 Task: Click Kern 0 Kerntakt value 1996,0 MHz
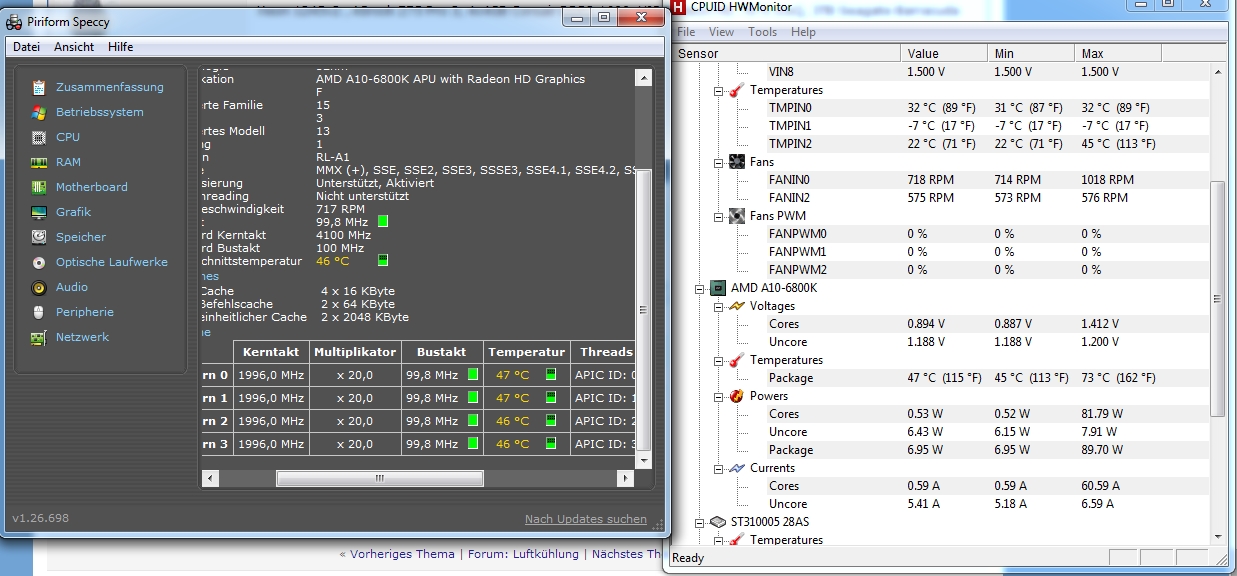coord(270,375)
